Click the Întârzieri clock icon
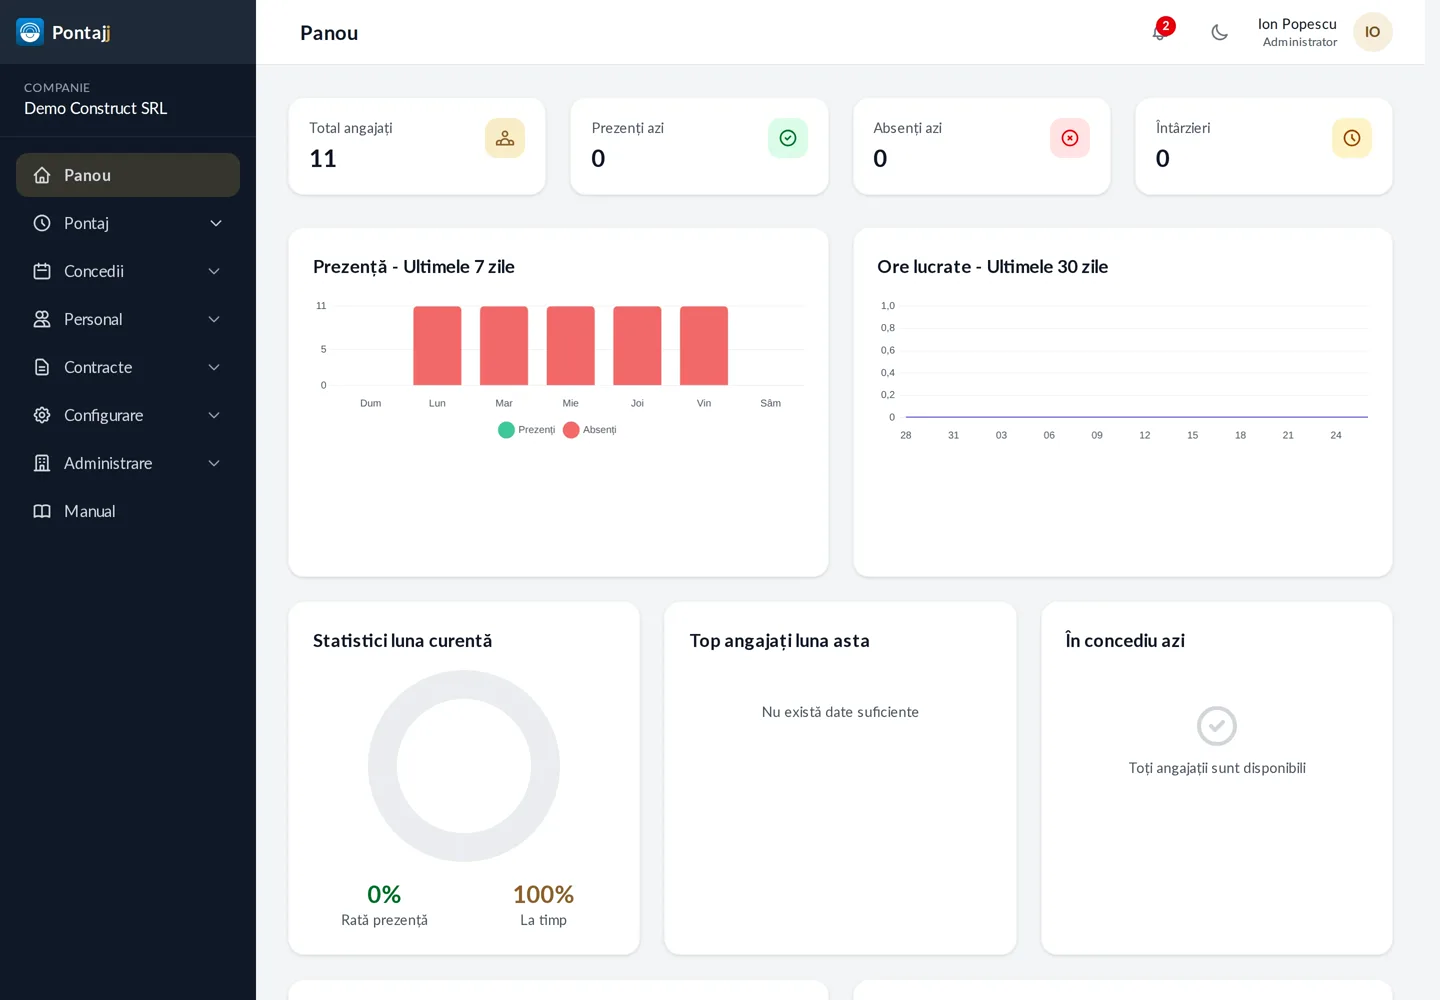 tap(1352, 138)
